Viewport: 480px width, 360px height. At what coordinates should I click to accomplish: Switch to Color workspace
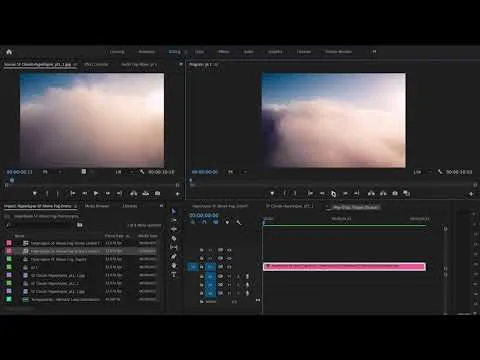click(200, 52)
